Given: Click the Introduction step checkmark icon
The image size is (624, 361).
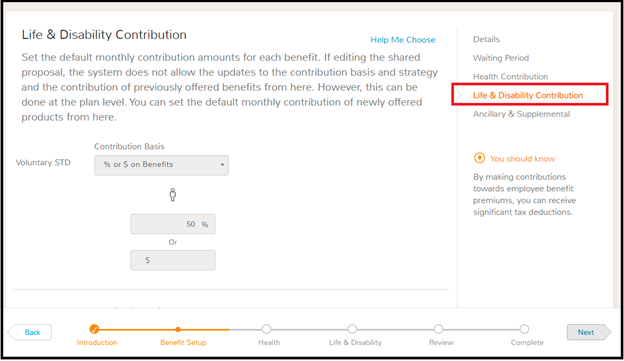Looking at the screenshot, I should pos(94,329).
